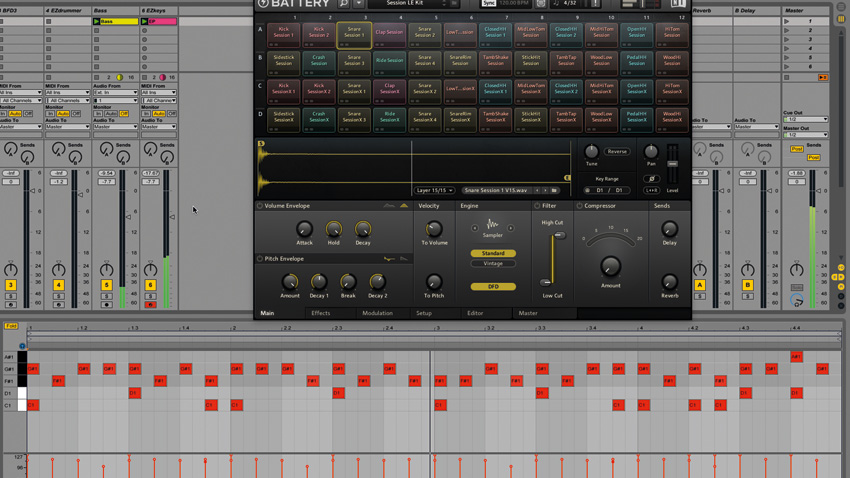Select the Crash Session pad in row B
This screenshot has height=478, width=850.
tap(319, 63)
